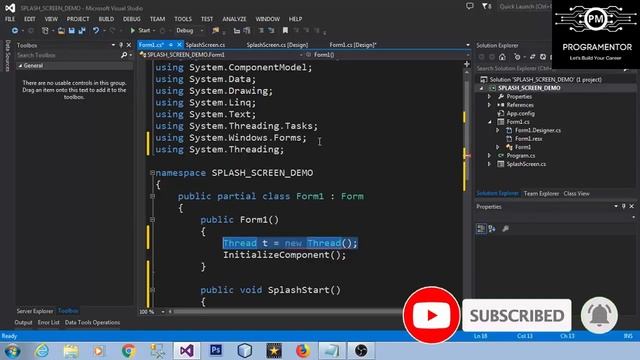Click the Photoshop icon in taskbar
The height and width of the screenshot is (360, 640).
[216, 350]
